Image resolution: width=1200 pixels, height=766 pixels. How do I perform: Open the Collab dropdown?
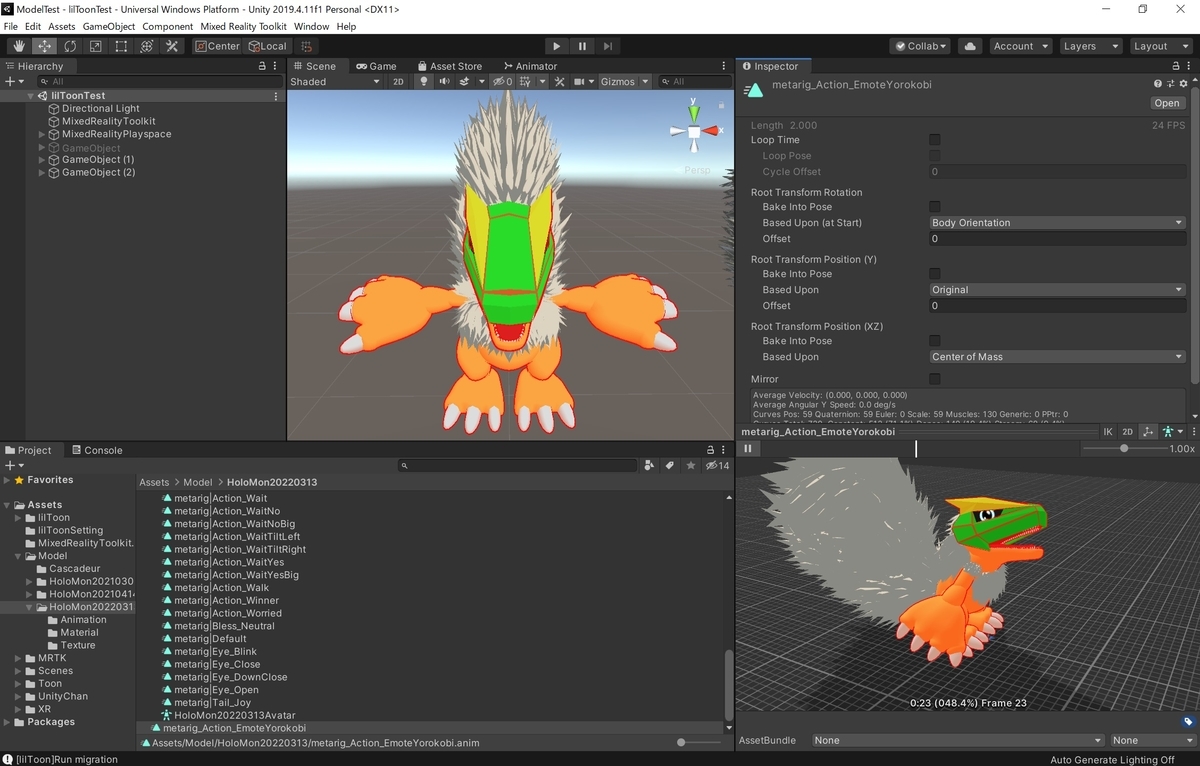(920, 46)
